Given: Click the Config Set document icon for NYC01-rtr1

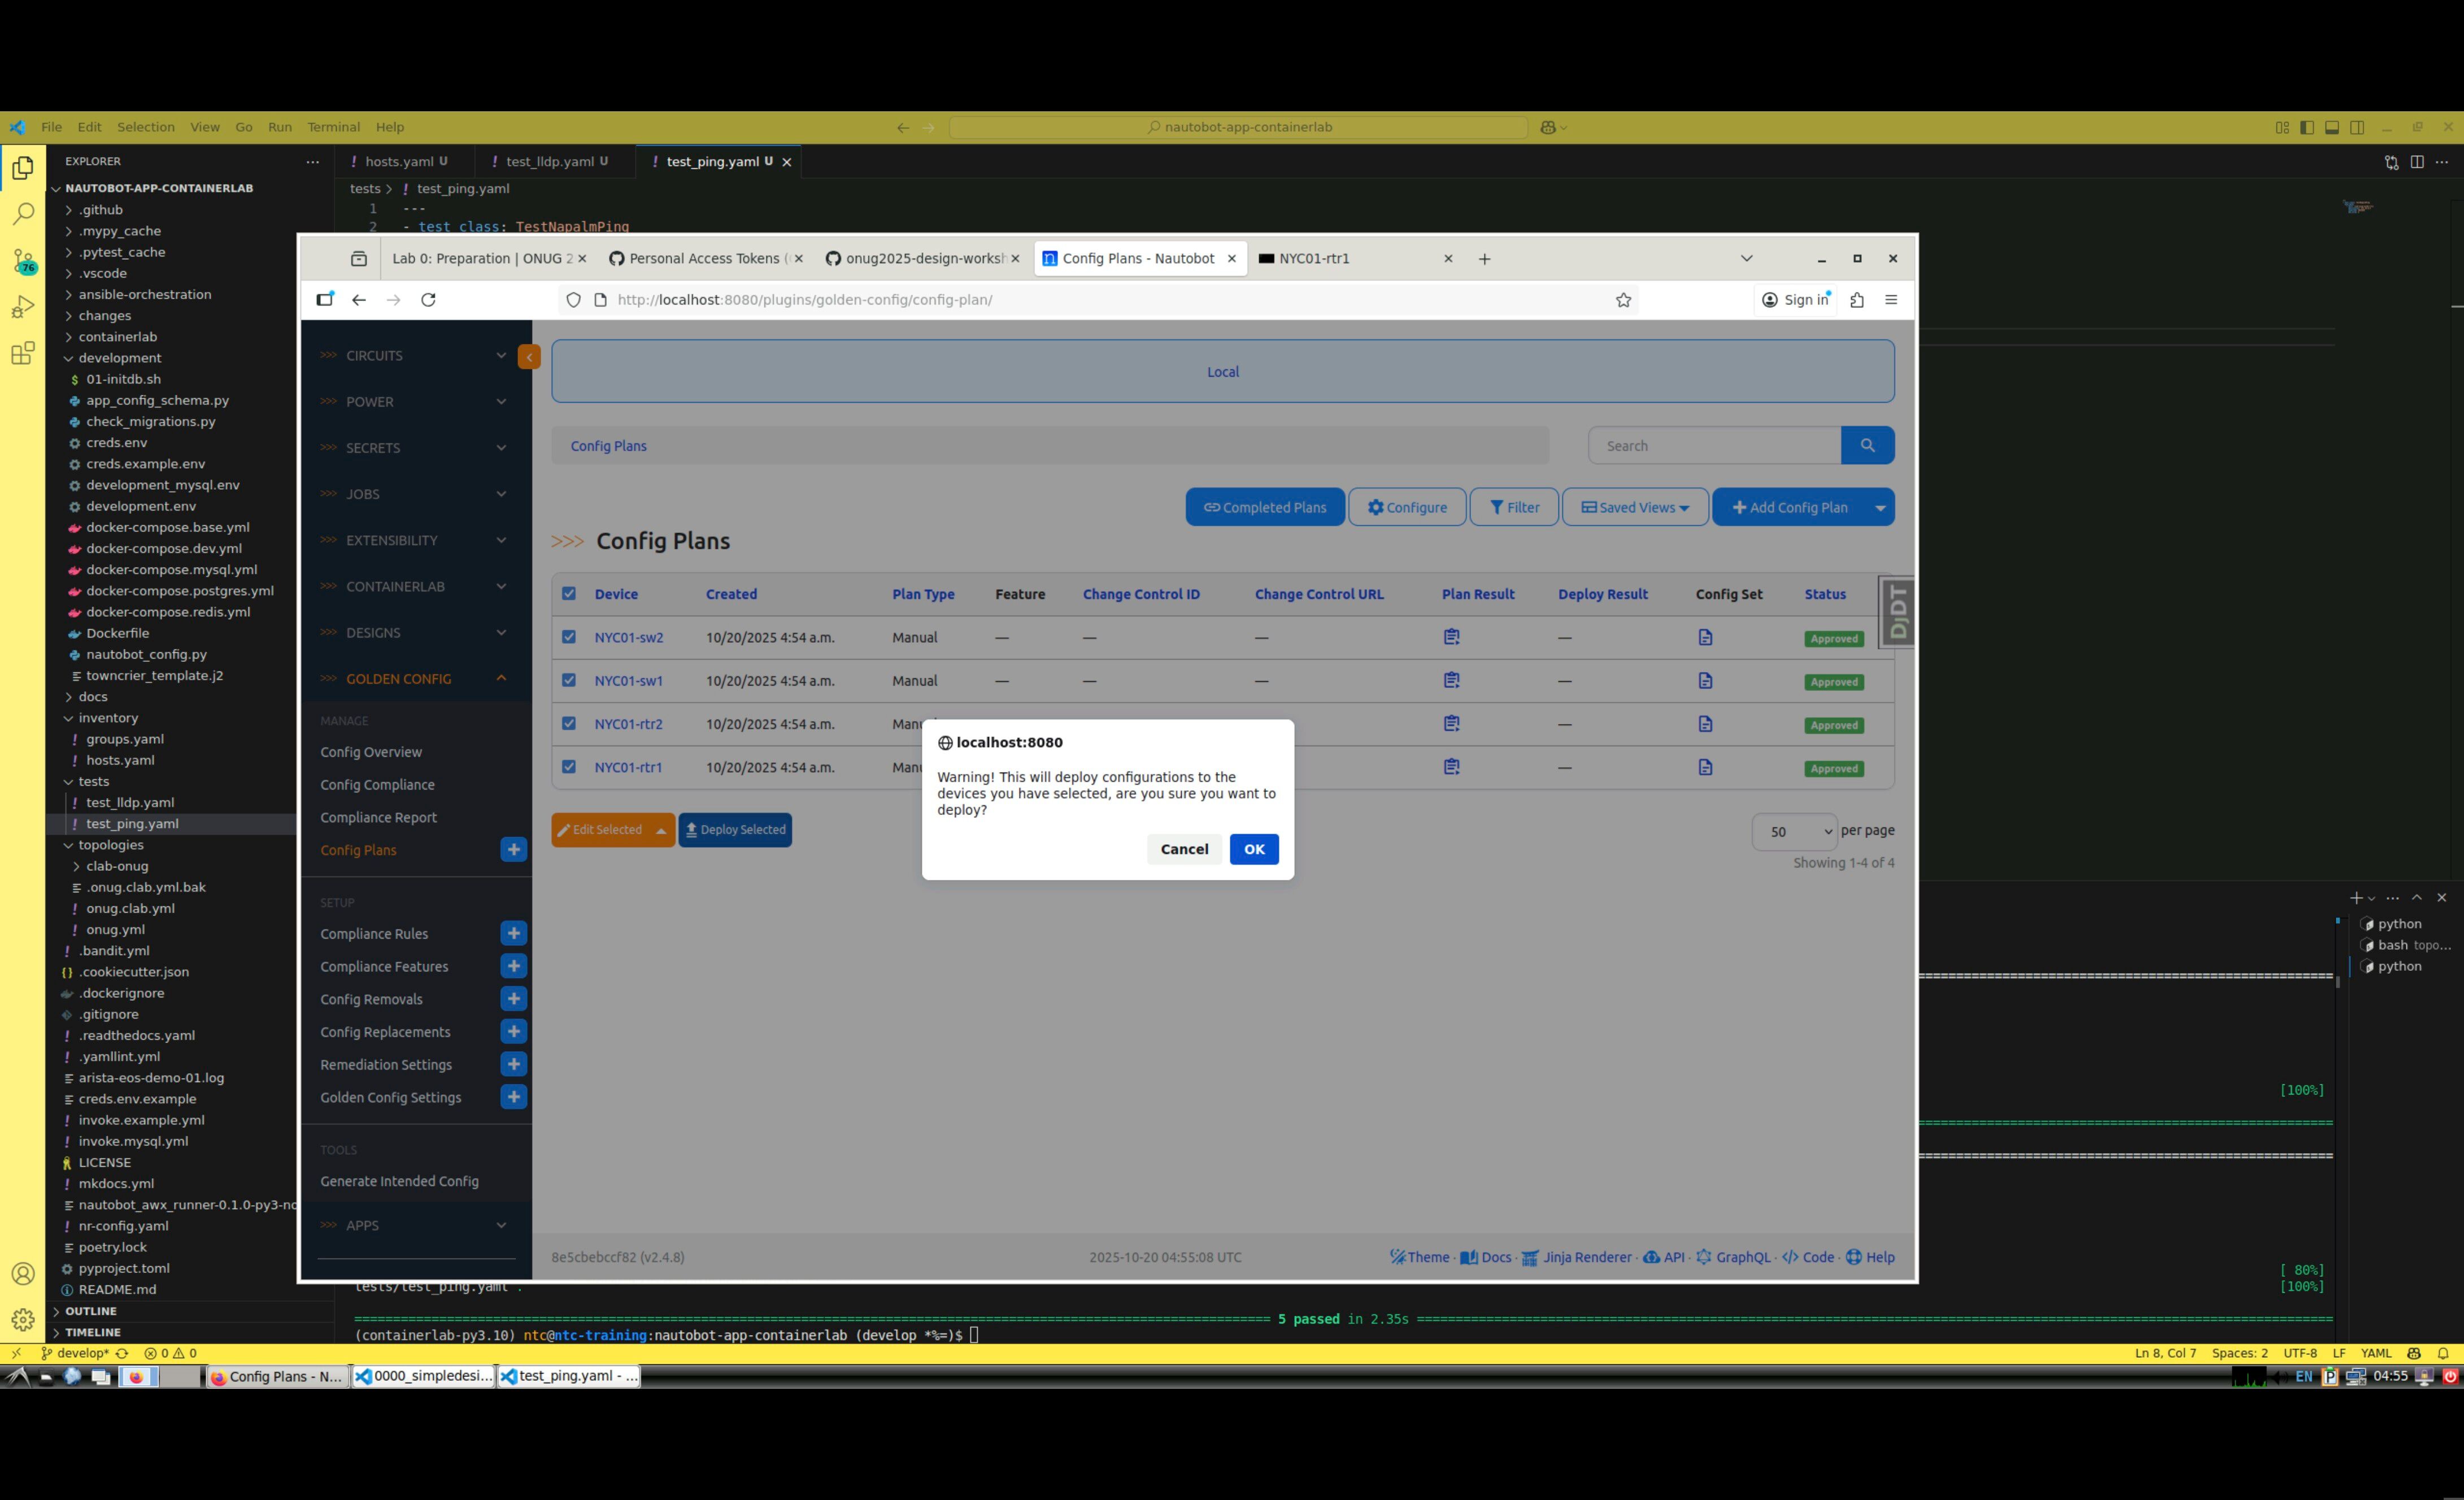Looking at the screenshot, I should pos(1705,767).
